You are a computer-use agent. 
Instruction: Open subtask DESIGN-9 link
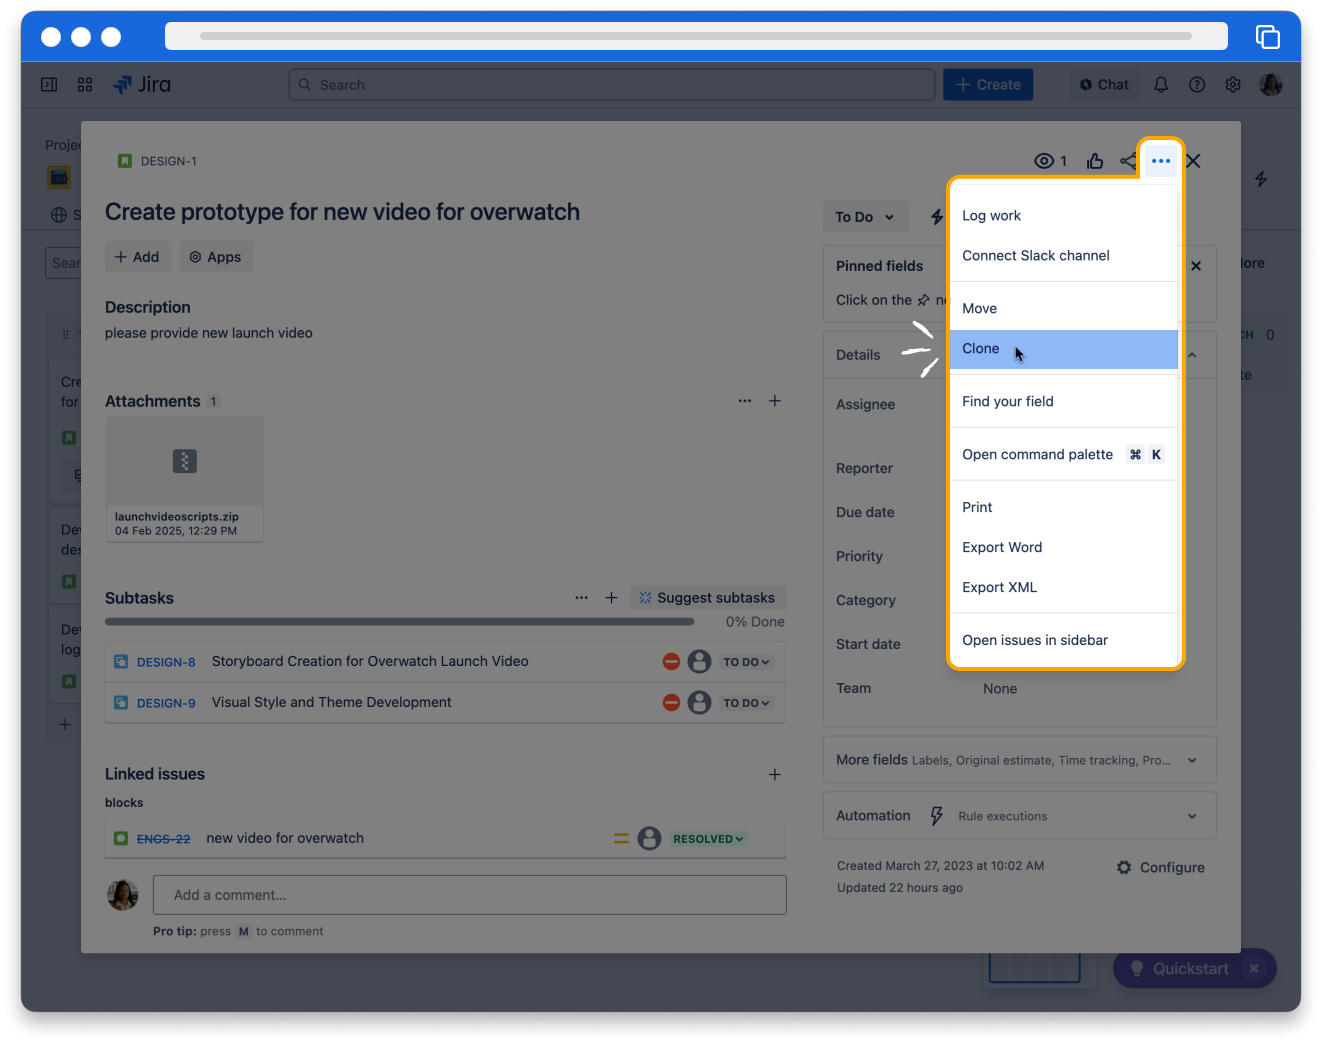coord(166,703)
